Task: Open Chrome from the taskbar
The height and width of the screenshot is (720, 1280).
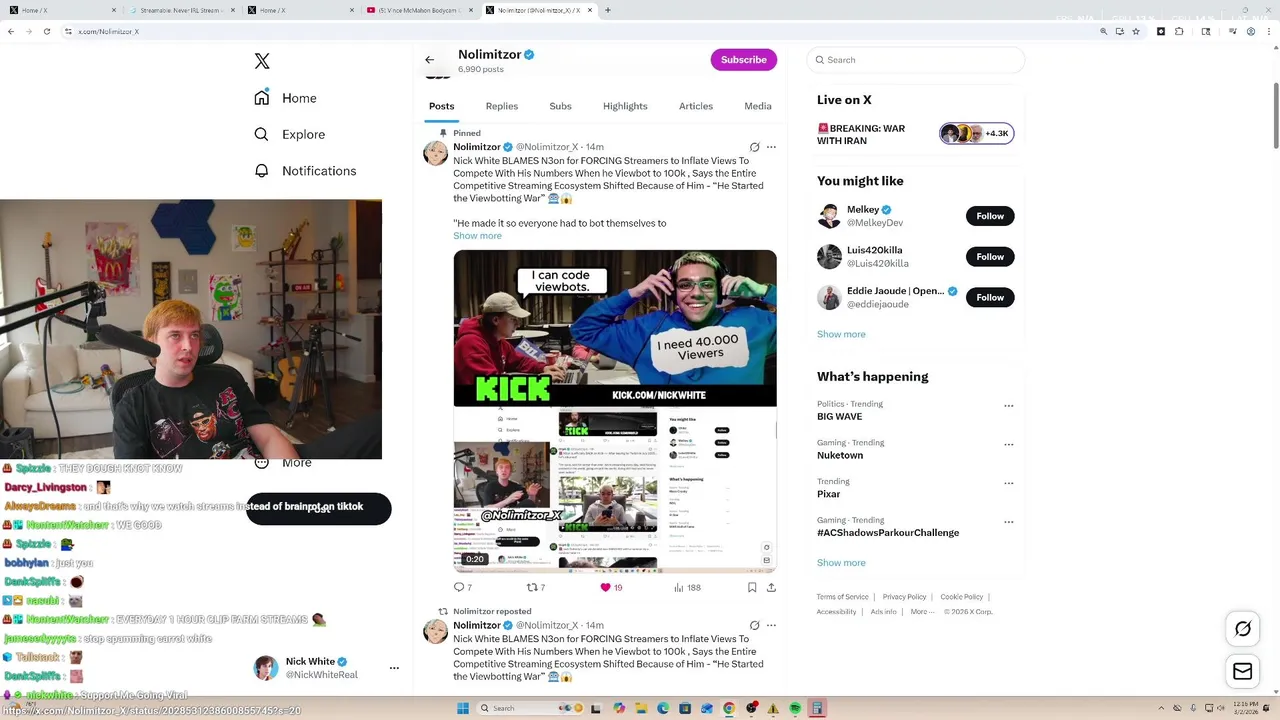Action: pos(729,708)
